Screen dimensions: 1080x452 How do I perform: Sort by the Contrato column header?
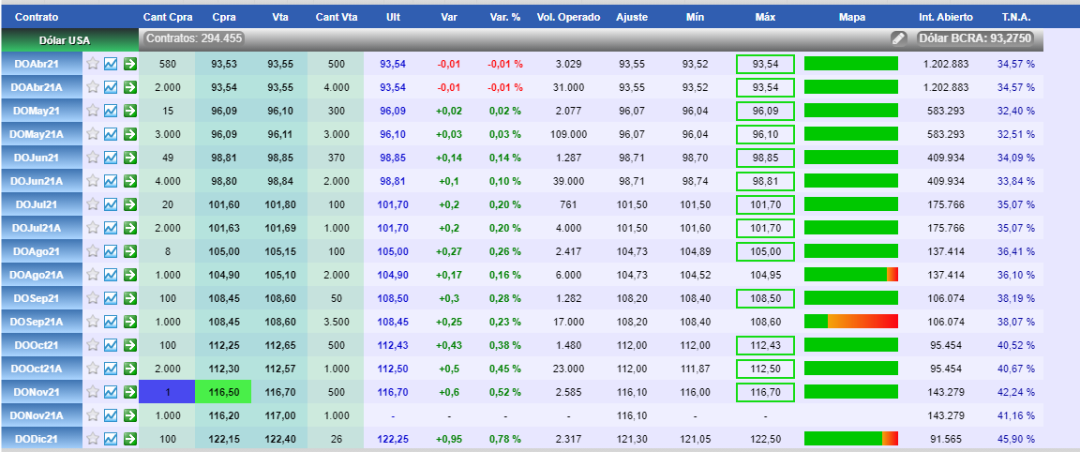tap(37, 17)
